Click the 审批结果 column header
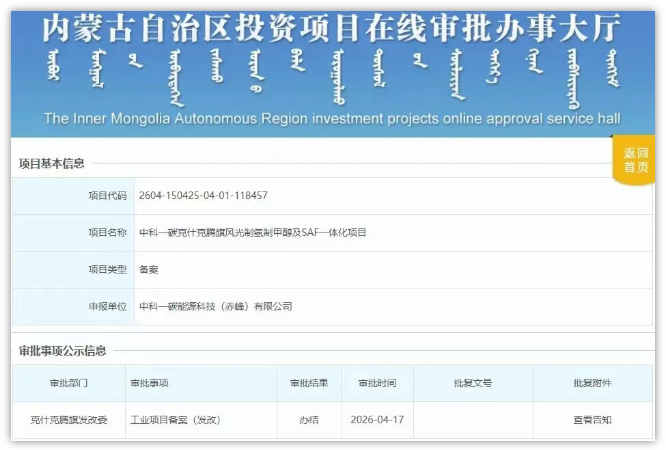Viewport: 666px width, 450px height. click(309, 383)
